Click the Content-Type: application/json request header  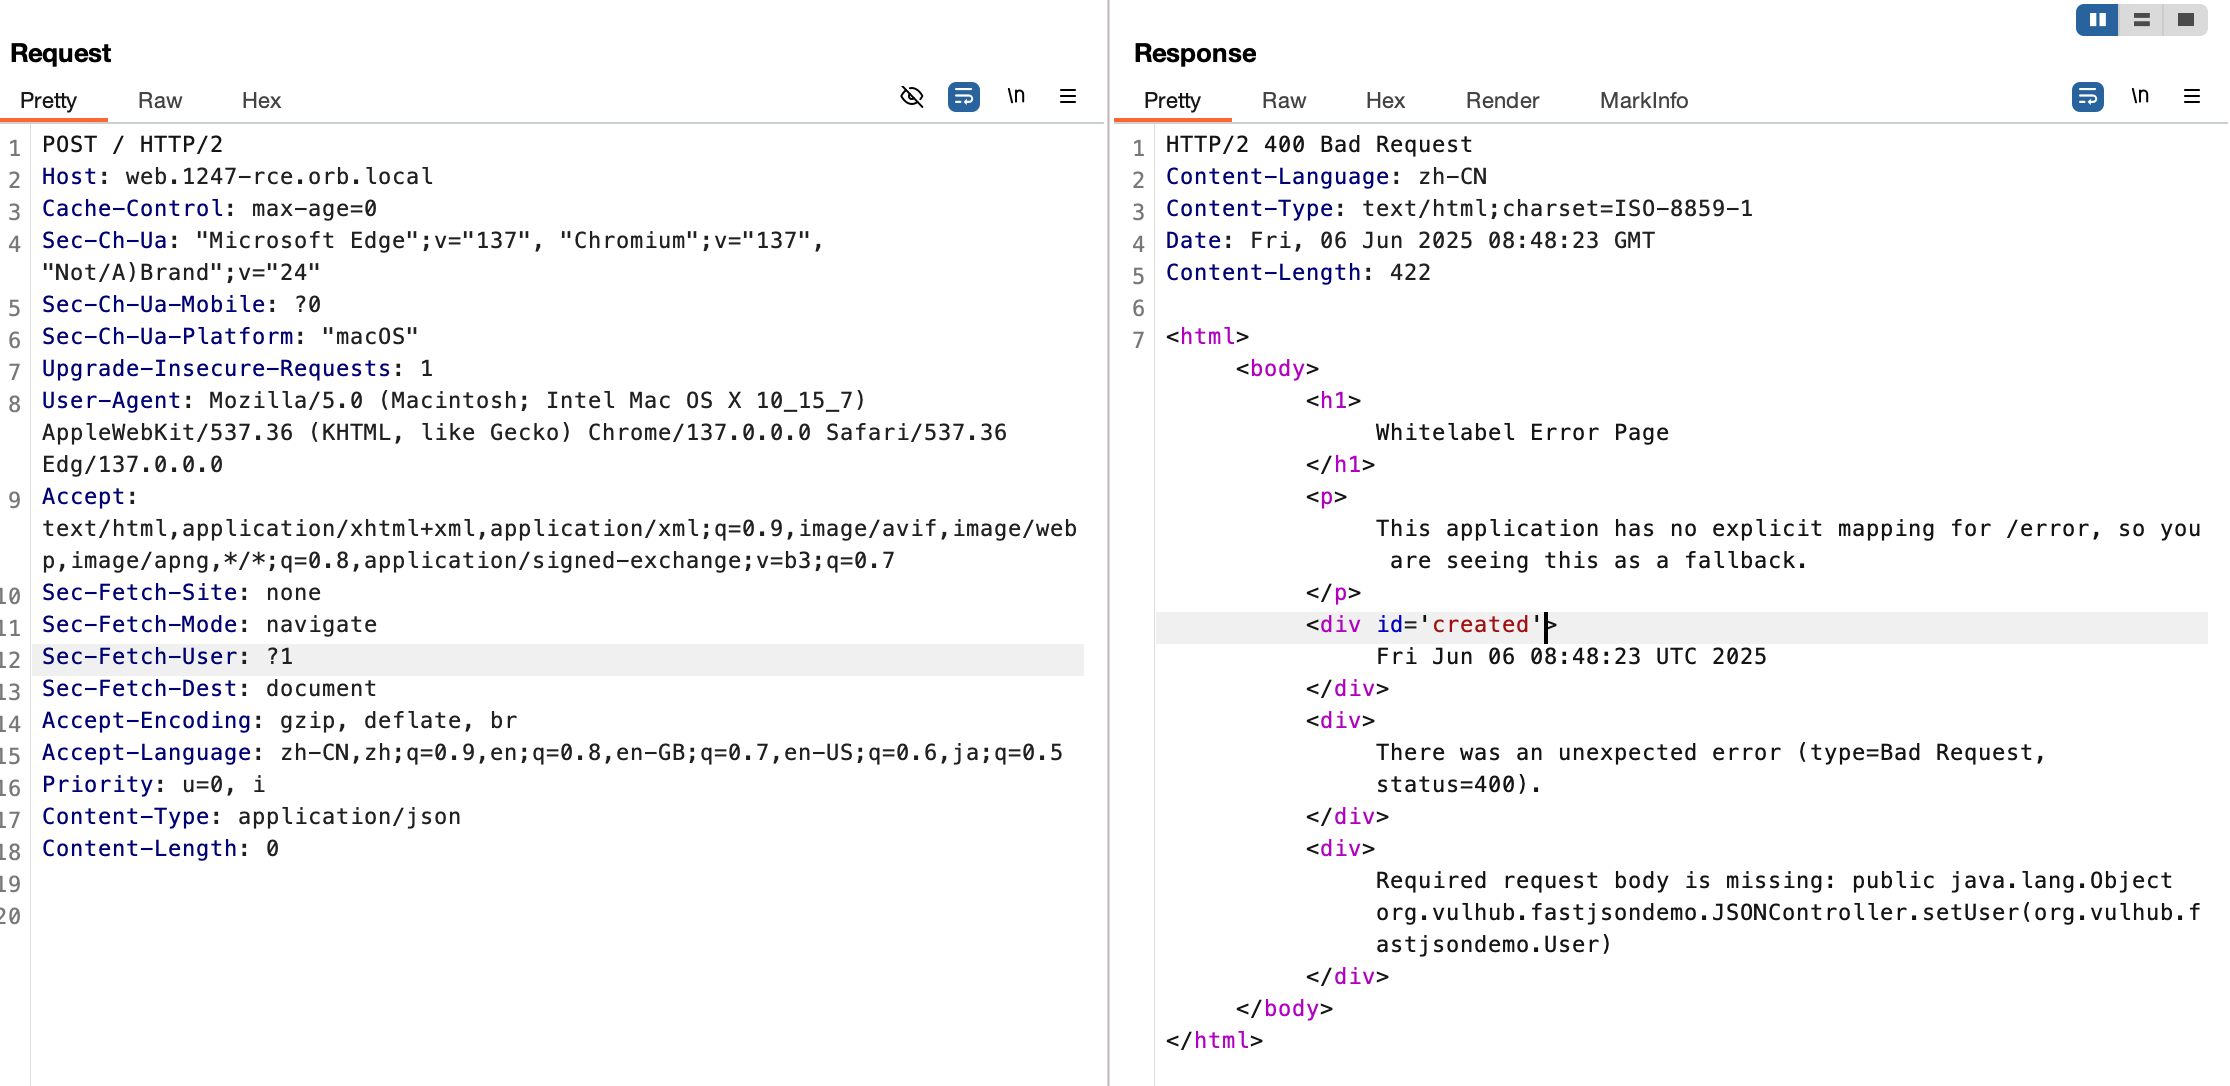[251, 816]
